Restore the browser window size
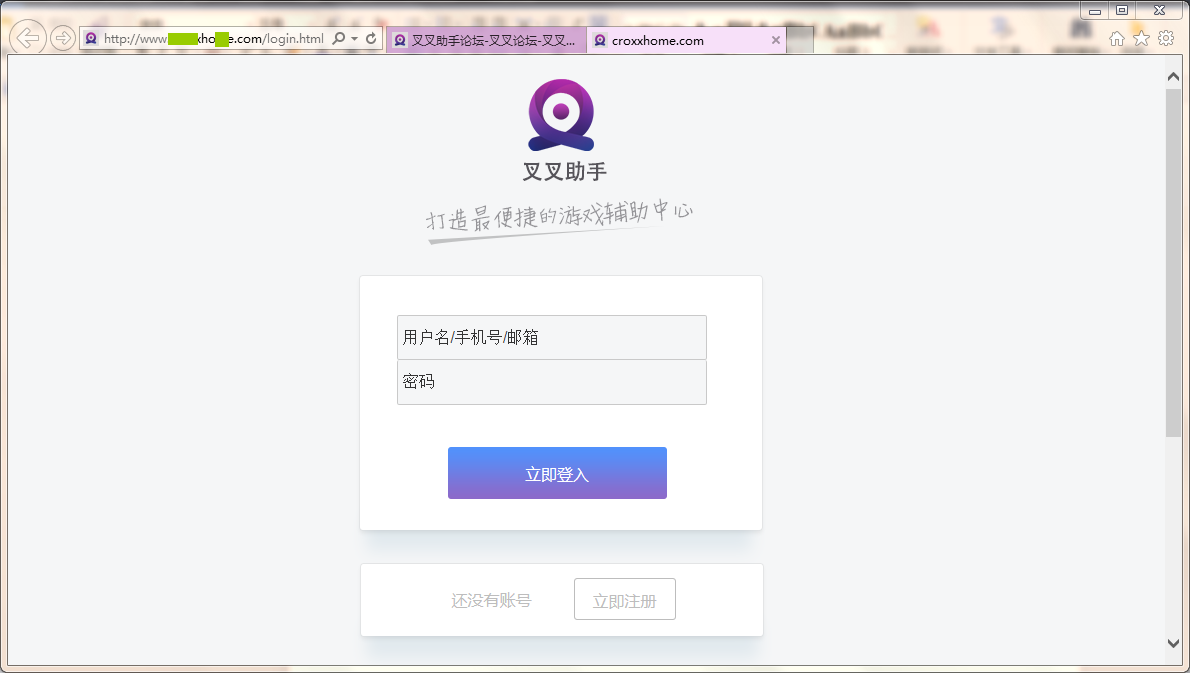 (1122, 10)
